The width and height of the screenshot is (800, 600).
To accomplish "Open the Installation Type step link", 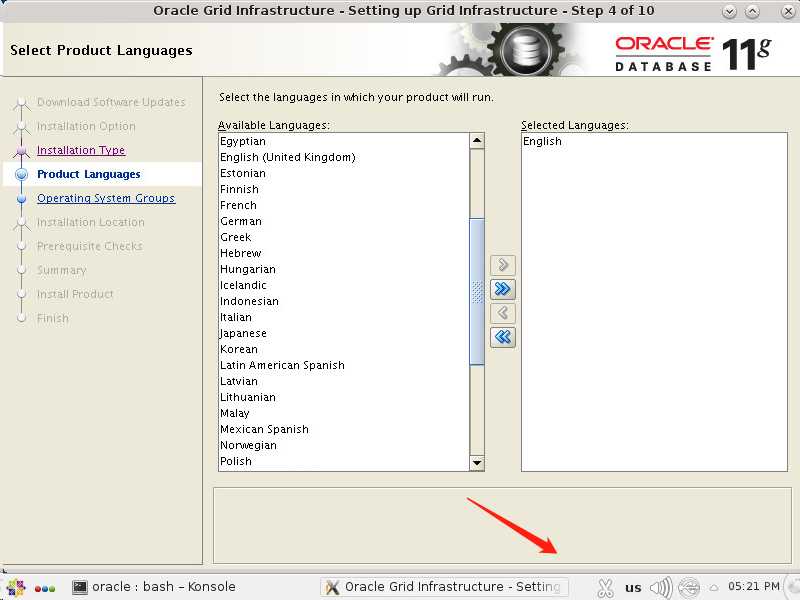I will pyautogui.click(x=81, y=150).
